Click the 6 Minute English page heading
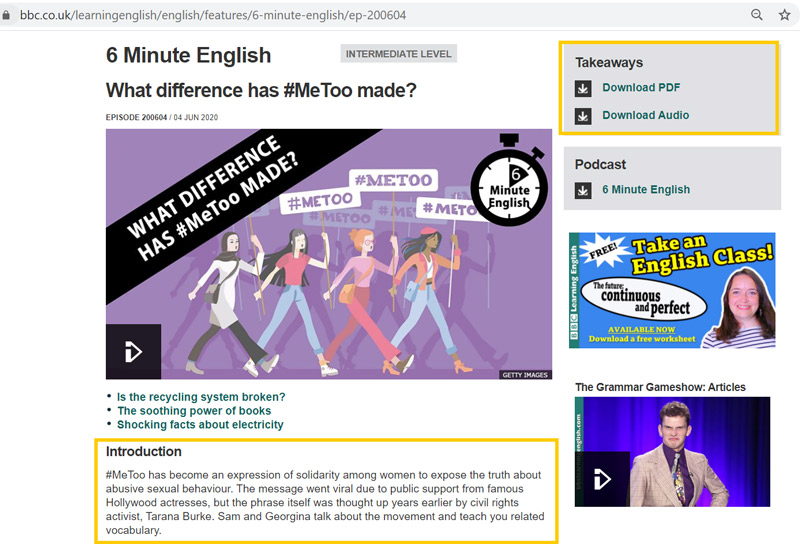Screen dimensions: 800x544 click(x=188, y=55)
